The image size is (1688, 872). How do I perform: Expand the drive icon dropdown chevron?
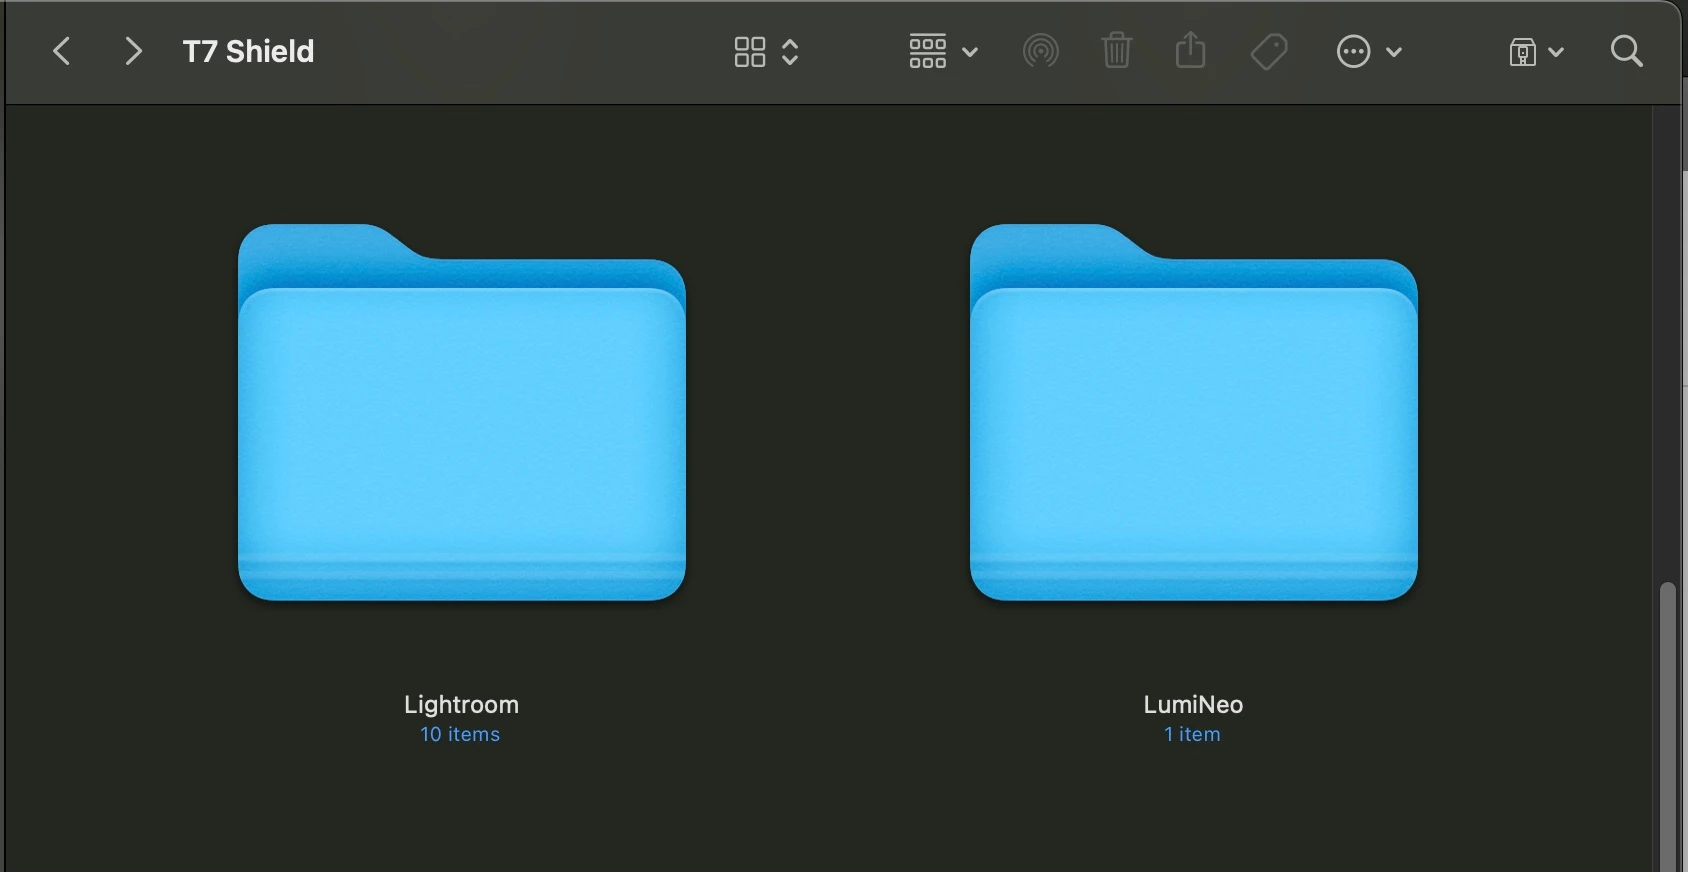1556,52
